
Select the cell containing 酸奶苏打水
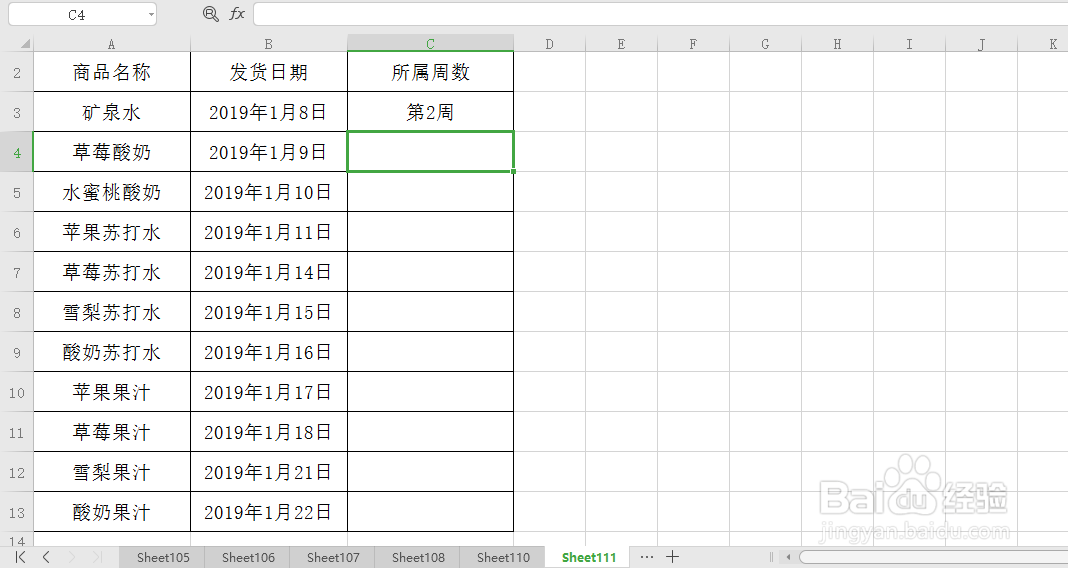click(112, 352)
